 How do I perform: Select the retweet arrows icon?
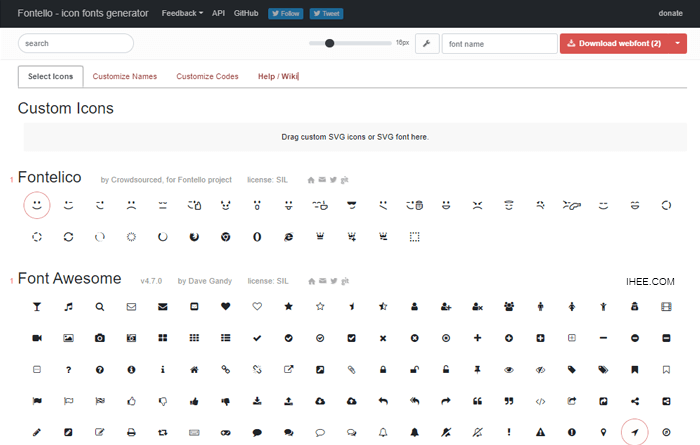click(163, 433)
